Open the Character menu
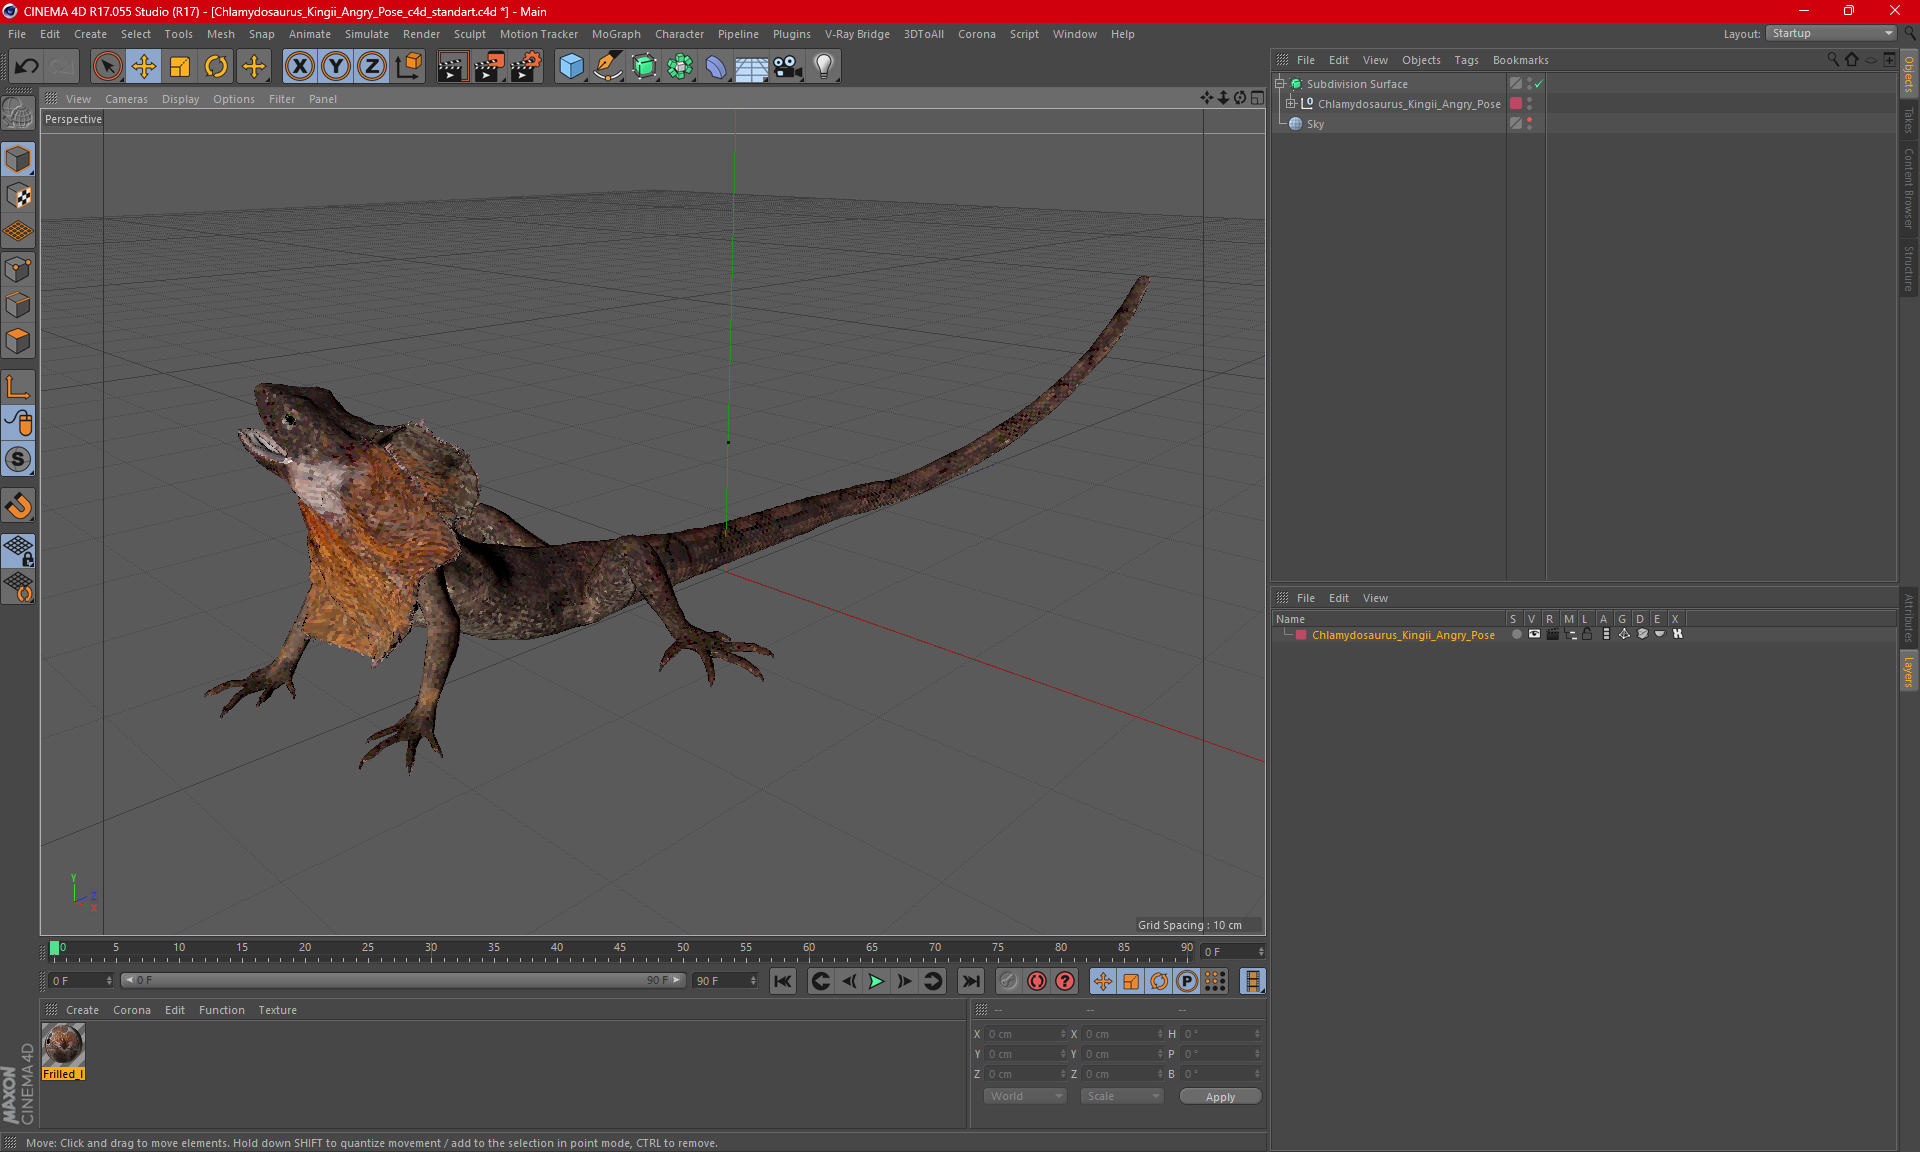 679,34
